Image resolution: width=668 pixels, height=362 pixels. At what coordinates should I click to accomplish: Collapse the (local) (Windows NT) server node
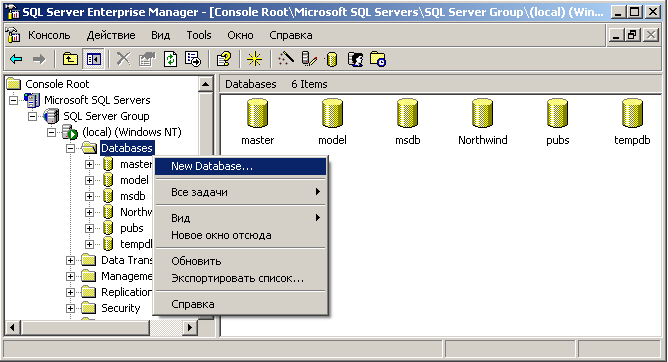[51, 132]
